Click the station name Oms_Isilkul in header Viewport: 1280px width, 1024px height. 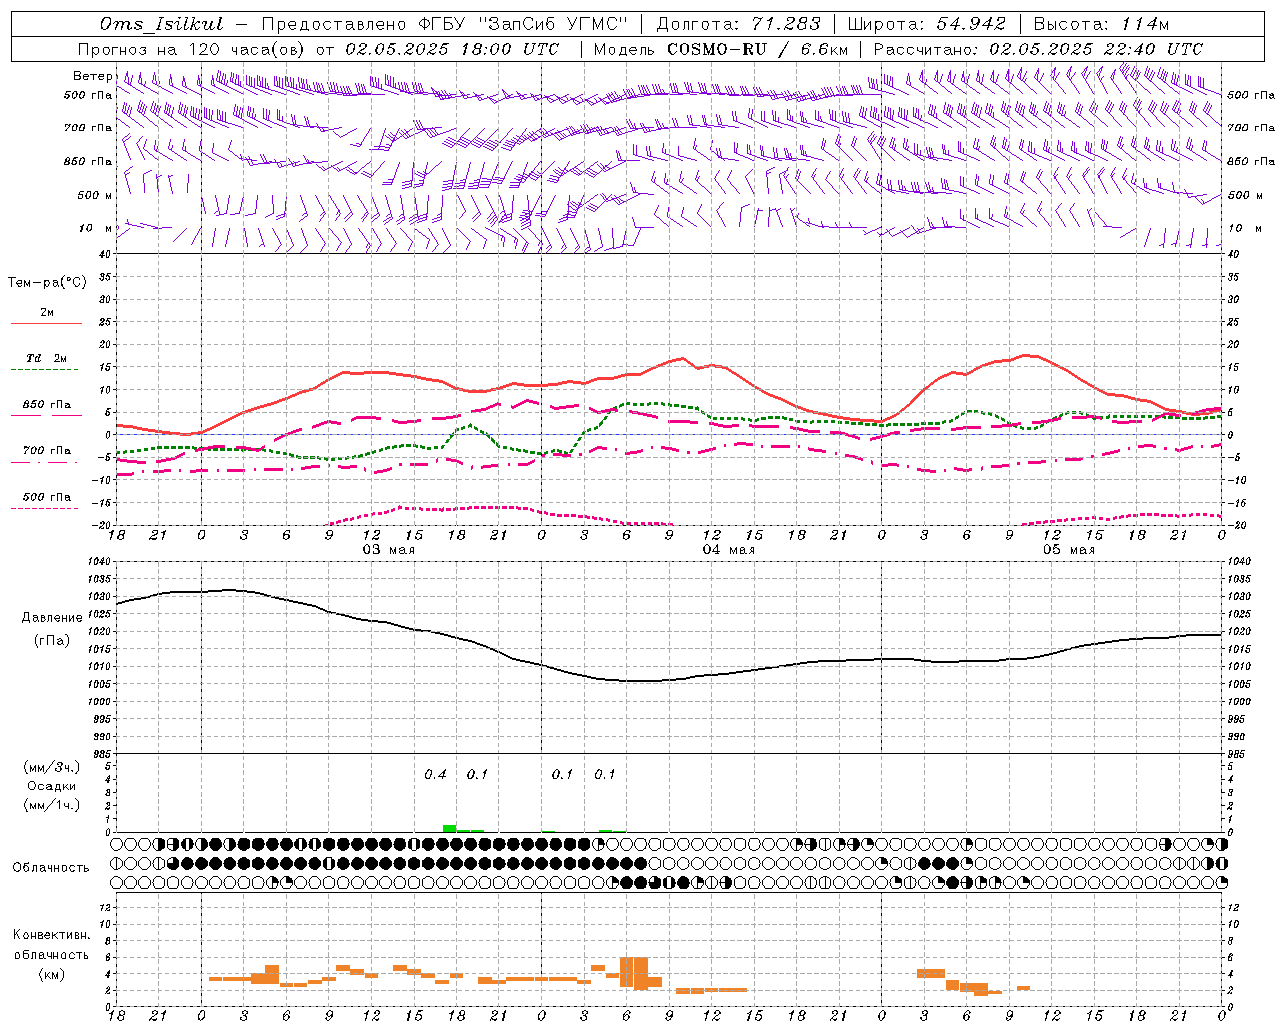(162, 24)
